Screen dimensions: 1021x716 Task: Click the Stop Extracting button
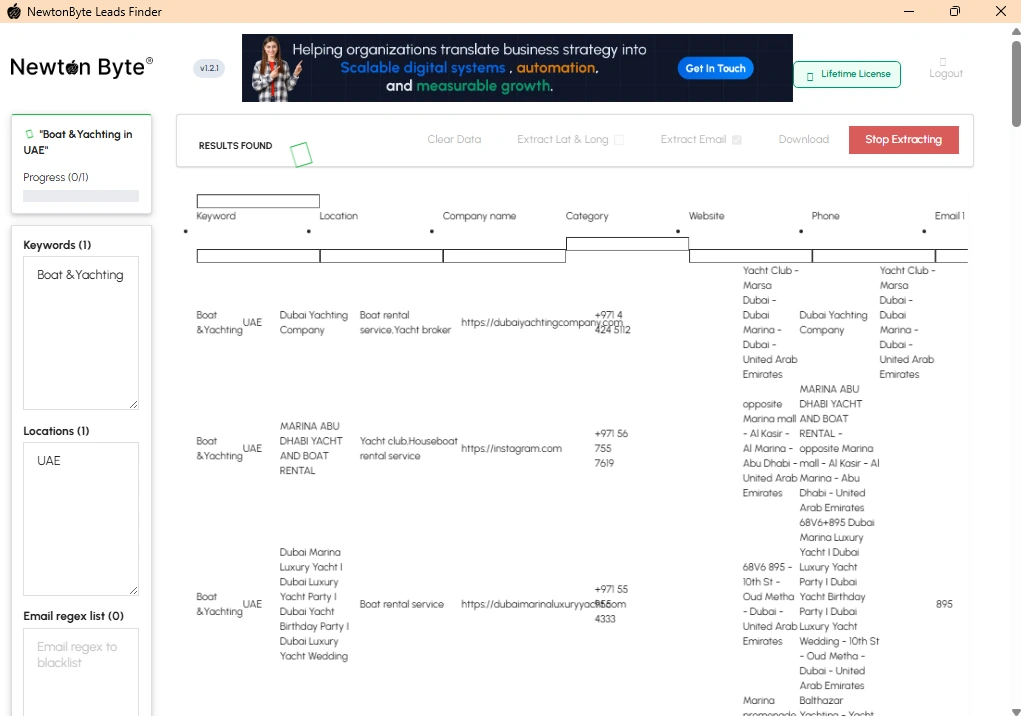(903, 140)
